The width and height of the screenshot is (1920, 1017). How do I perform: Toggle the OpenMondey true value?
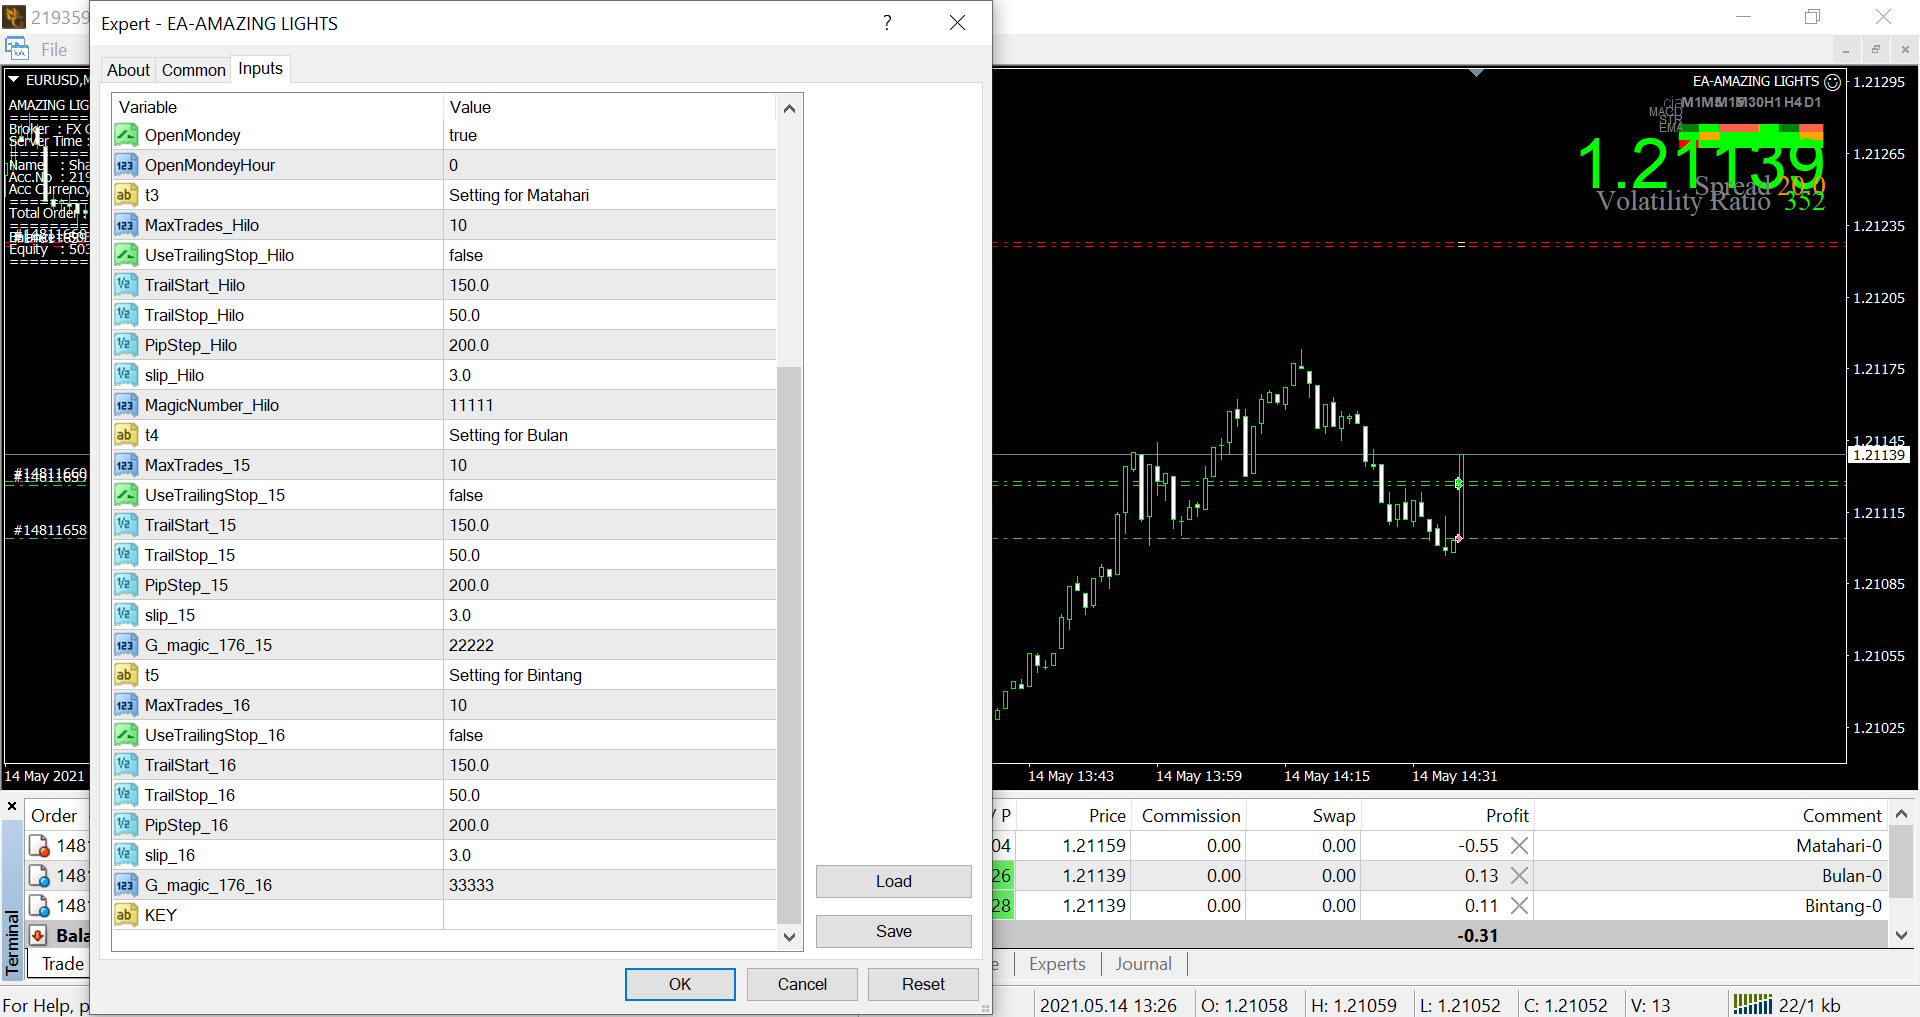point(608,135)
